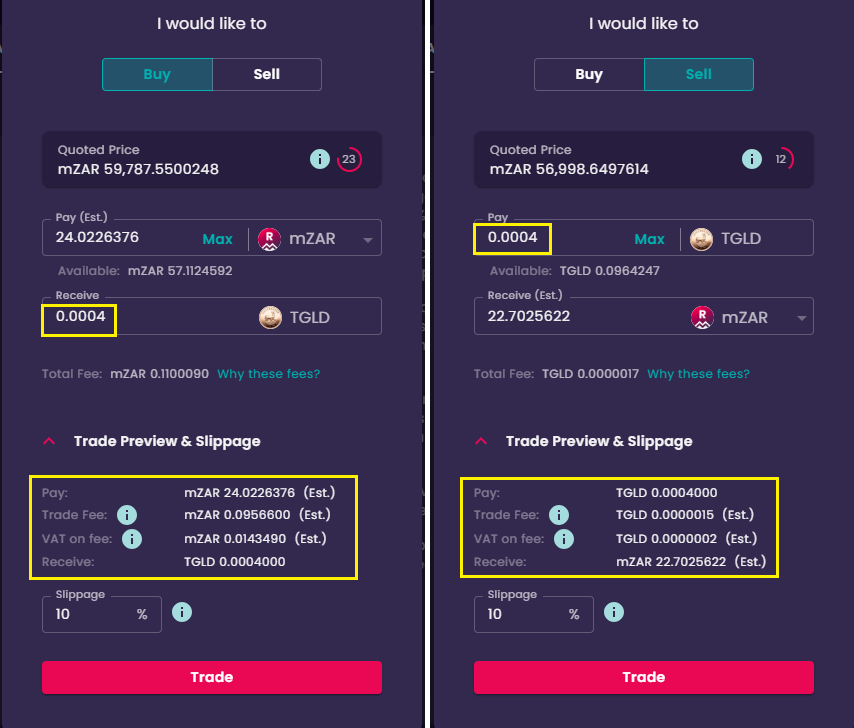Click Slippage info icon in Buy panel
This screenshot has height=728, width=854.
(182, 612)
